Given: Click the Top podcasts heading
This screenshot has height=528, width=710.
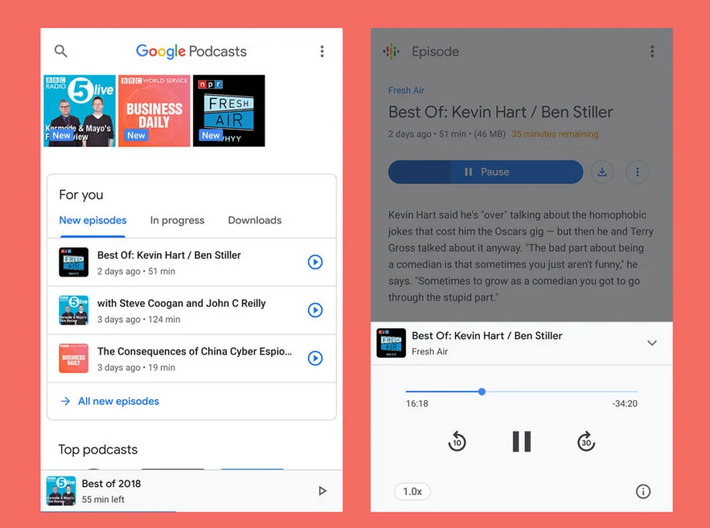Looking at the screenshot, I should (x=98, y=449).
